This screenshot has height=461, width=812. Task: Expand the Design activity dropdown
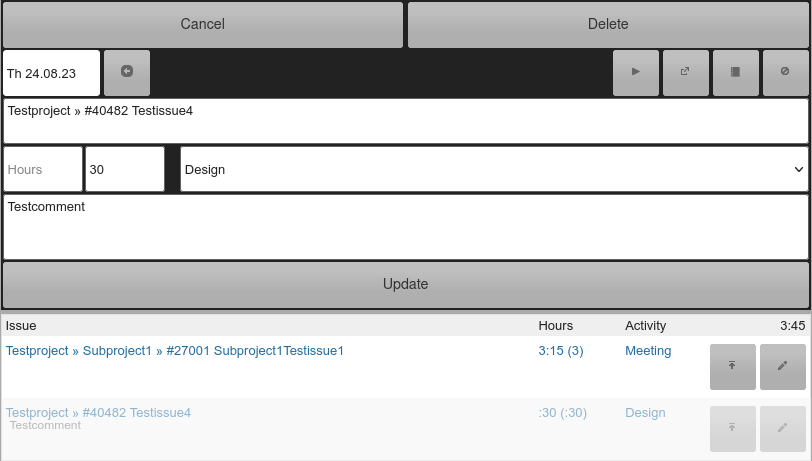[494, 169]
